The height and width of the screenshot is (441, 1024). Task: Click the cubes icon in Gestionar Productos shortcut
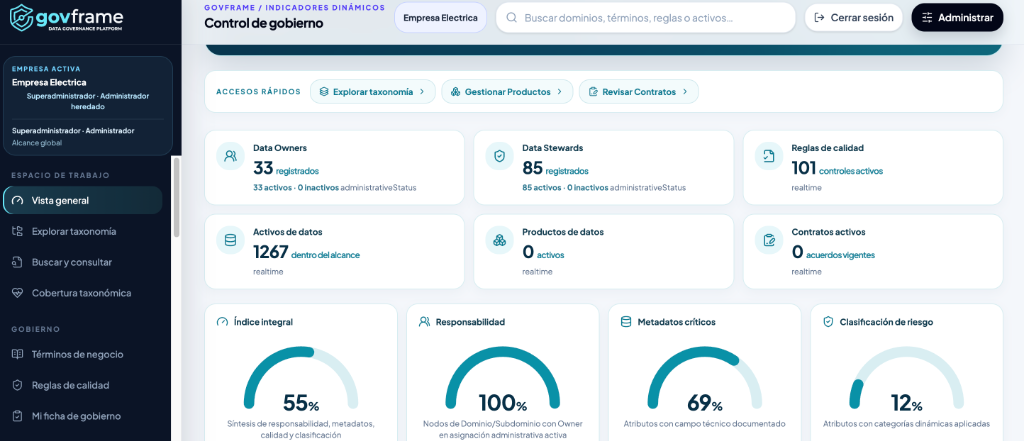[456, 91]
